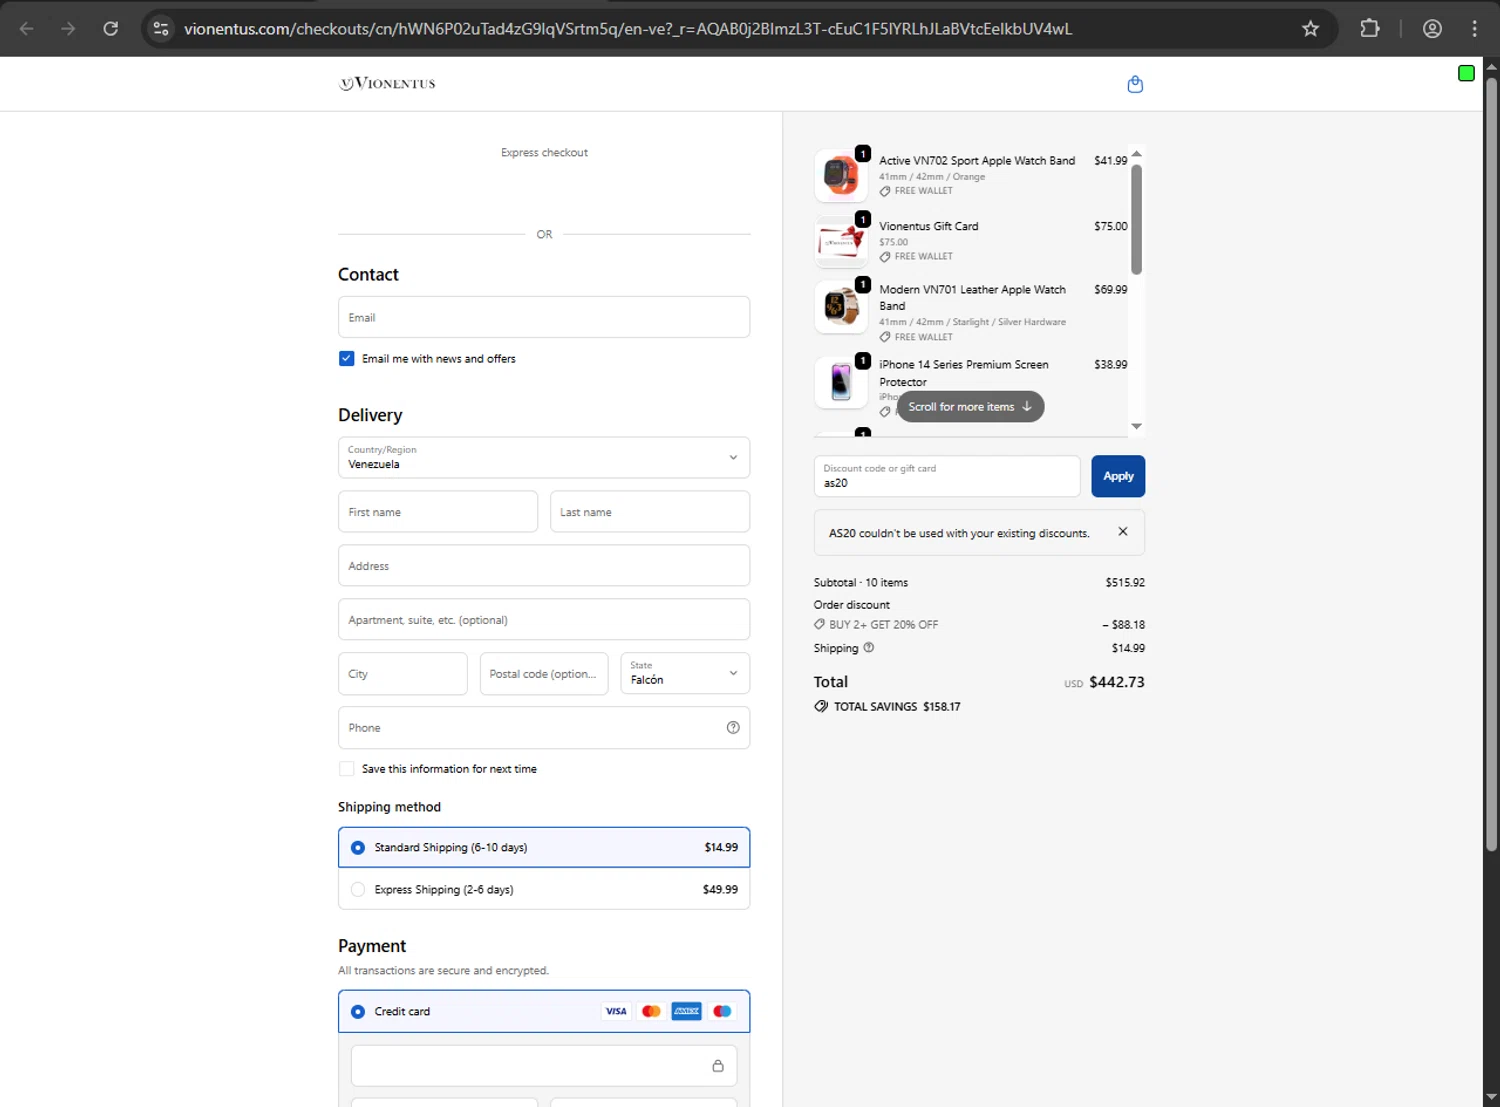1500x1107 pixels.
Task: Check Save this information for next time
Action: point(347,769)
